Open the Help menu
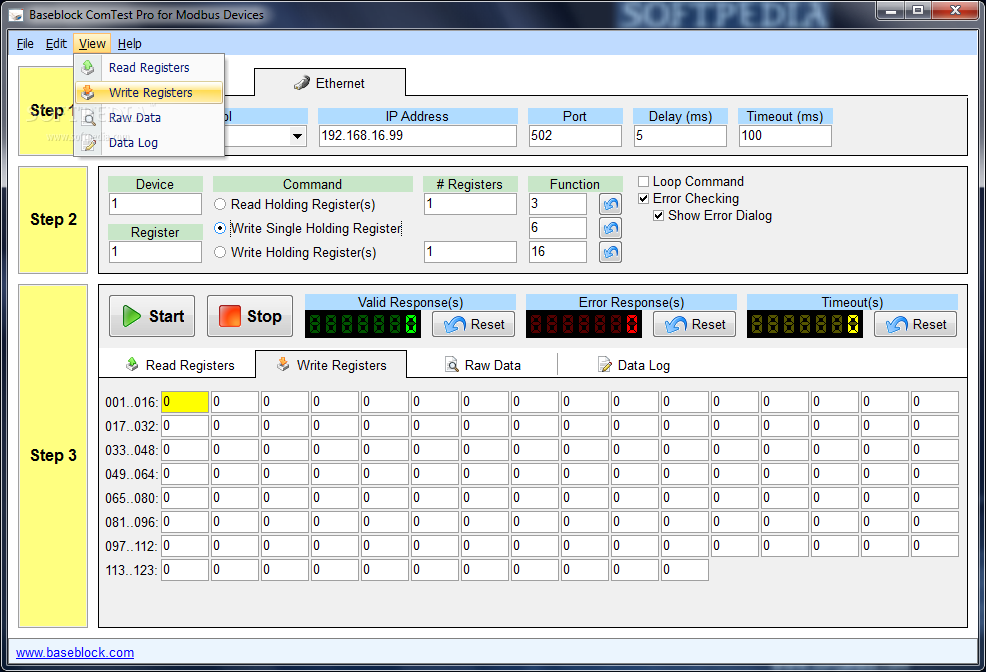Viewport: 986px width, 672px height. (x=130, y=43)
